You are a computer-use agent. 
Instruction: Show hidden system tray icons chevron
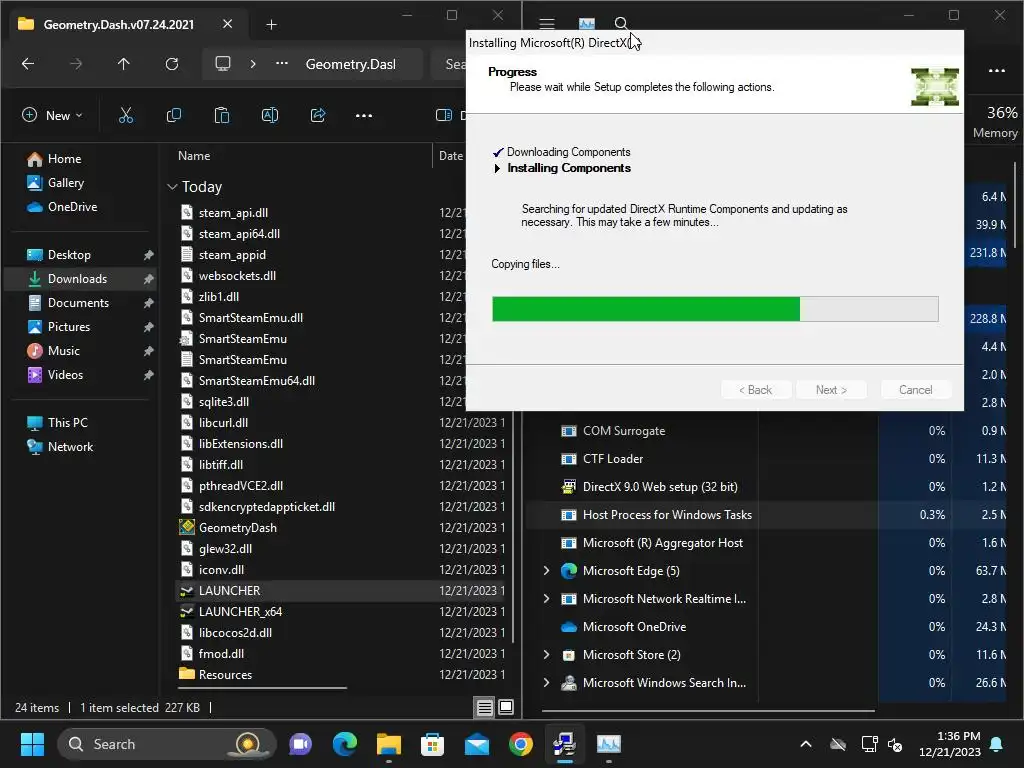point(806,744)
